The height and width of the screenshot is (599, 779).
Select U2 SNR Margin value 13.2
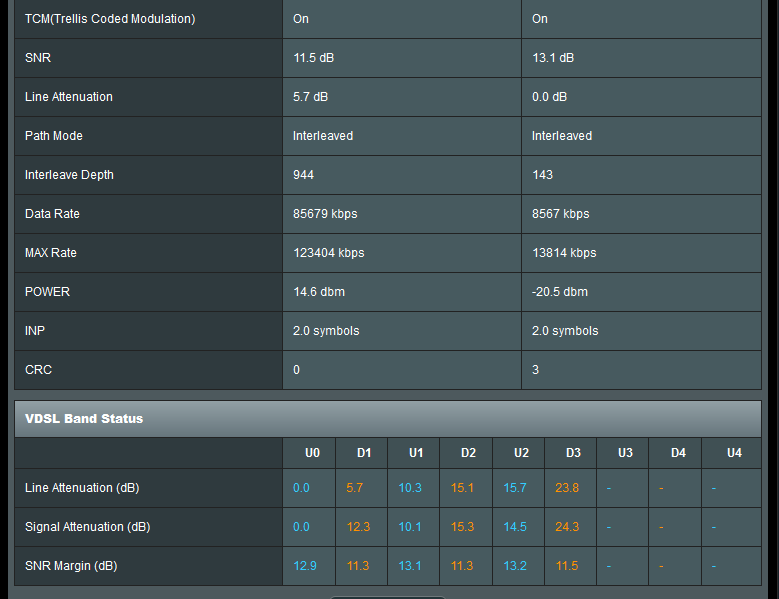[x=514, y=566]
